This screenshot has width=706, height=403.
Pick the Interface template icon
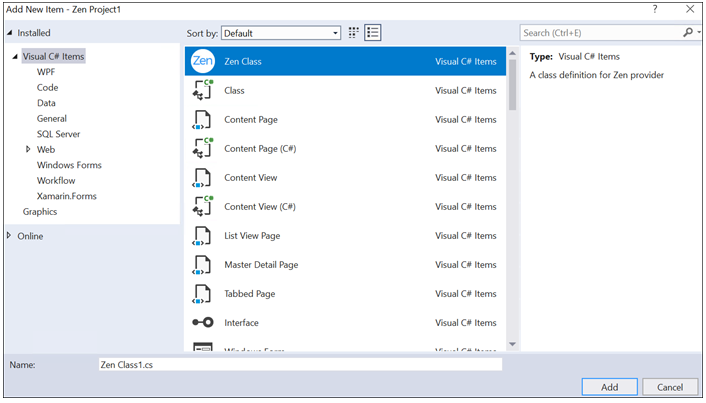(x=203, y=322)
